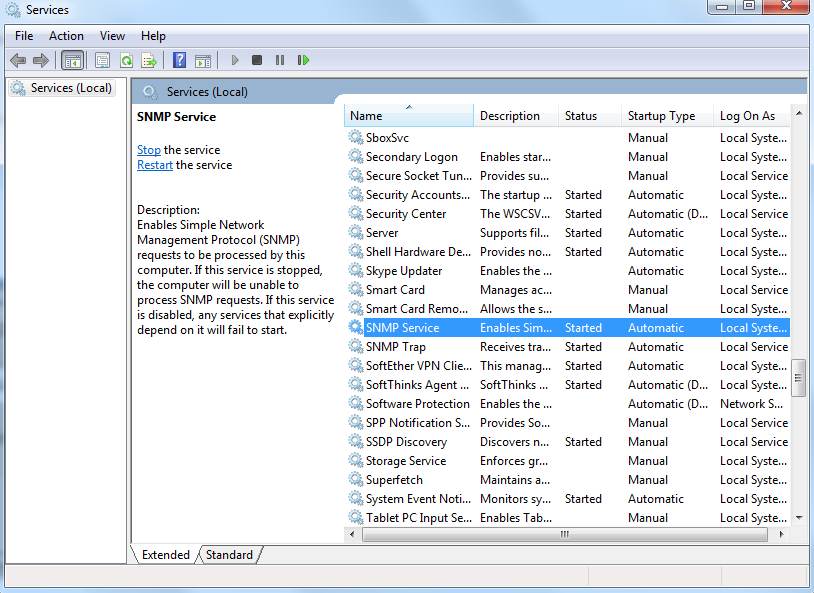814x593 pixels.
Task: Click the Start Service icon
Action: [x=234, y=60]
